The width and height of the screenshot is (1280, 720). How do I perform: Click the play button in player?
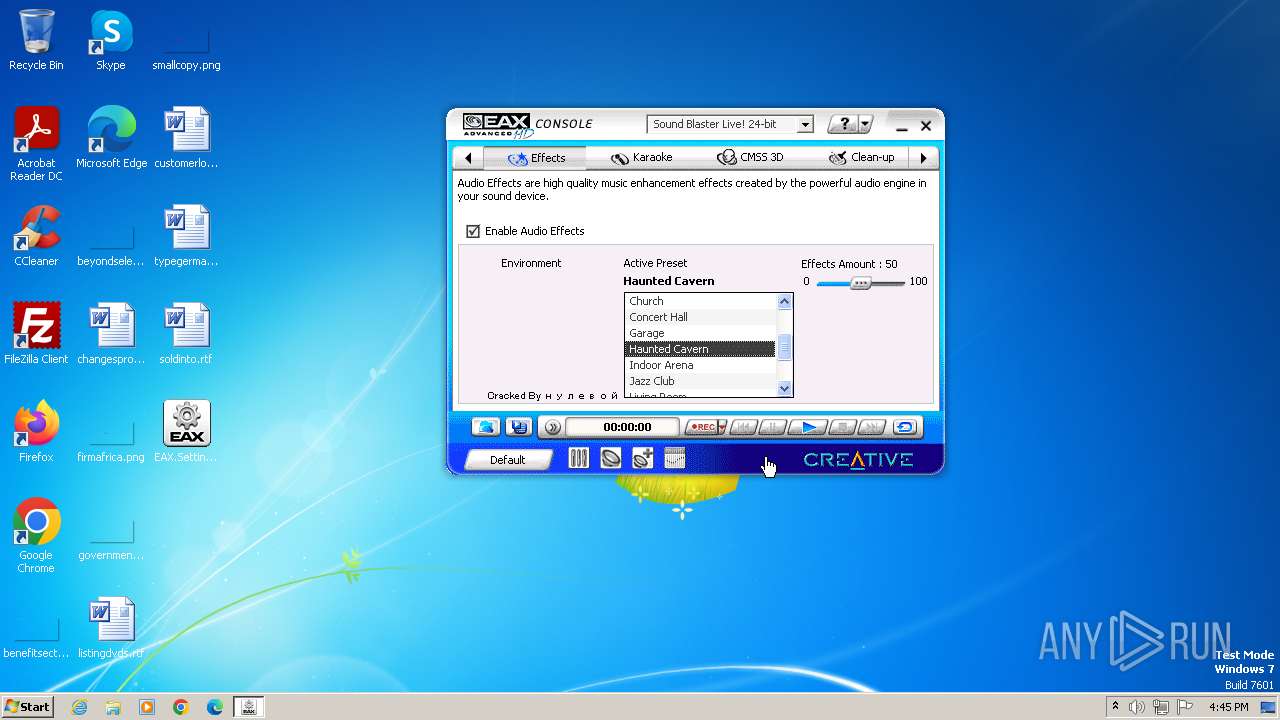pyautogui.click(x=808, y=427)
